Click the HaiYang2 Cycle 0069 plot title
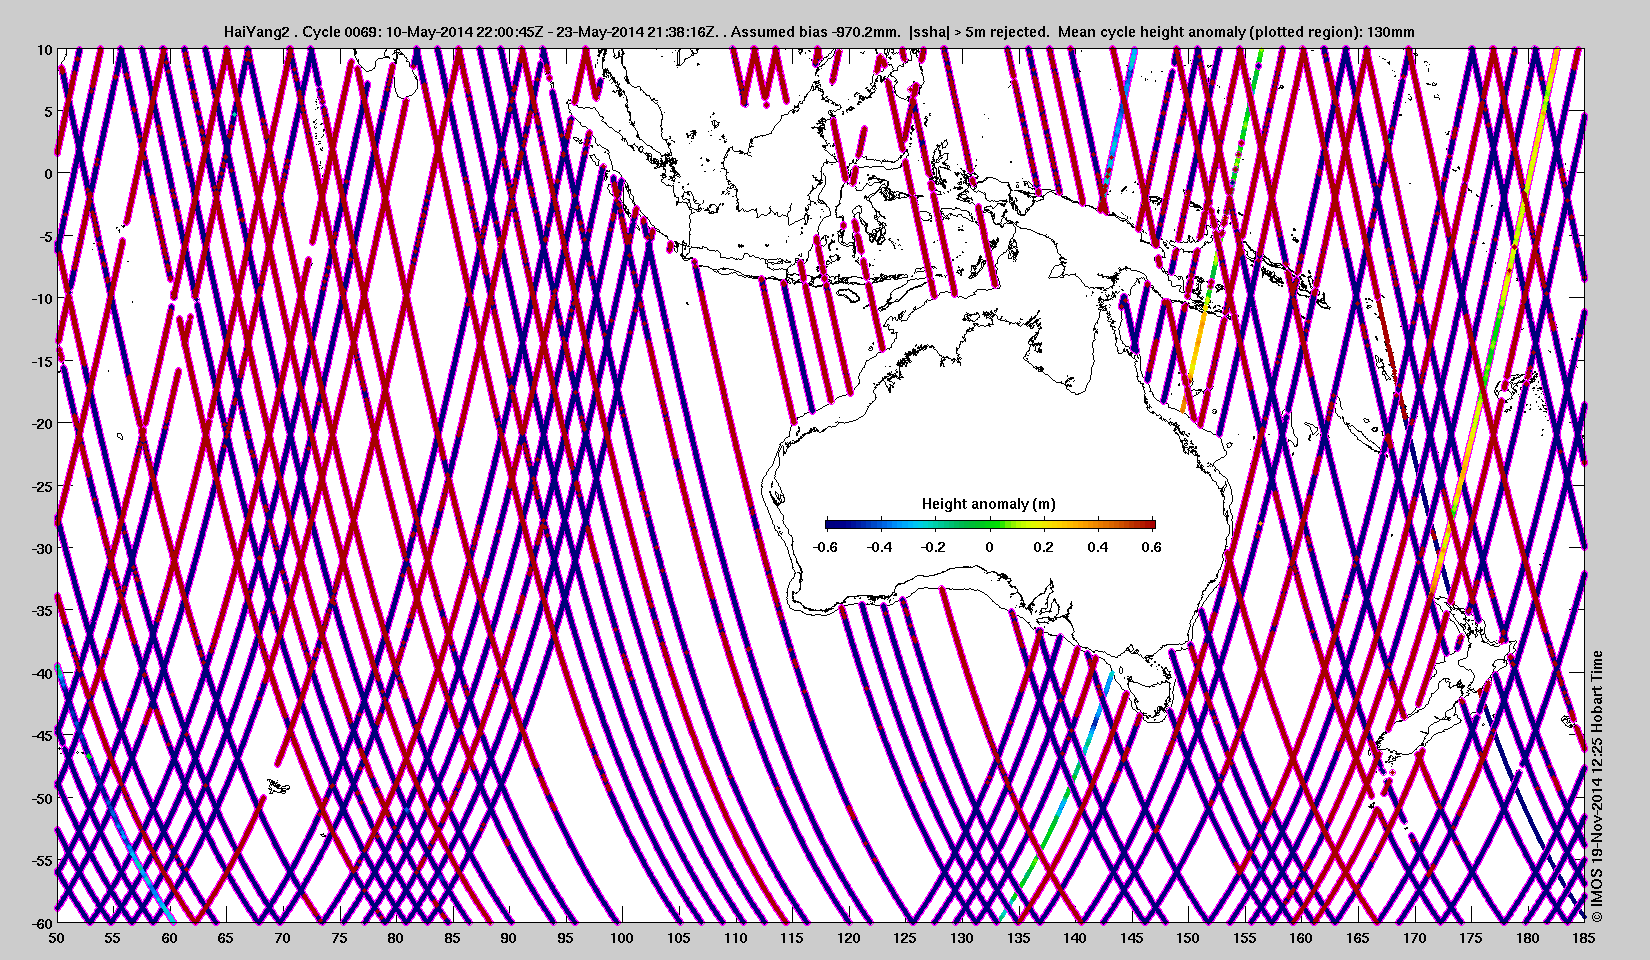This screenshot has width=1650, height=960. pyautogui.click(x=819, y=32)
